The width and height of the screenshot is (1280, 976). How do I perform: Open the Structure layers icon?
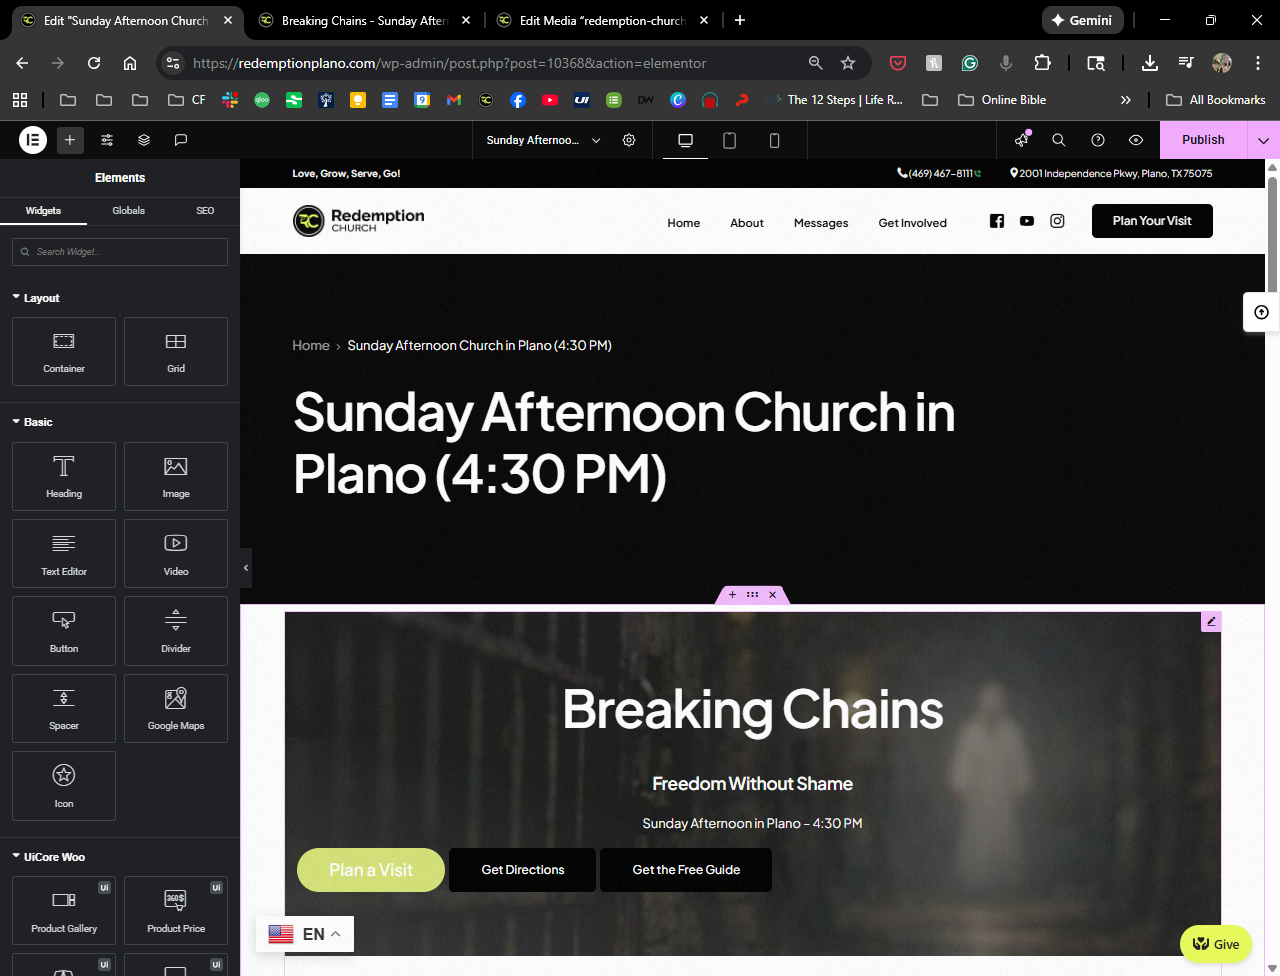[144, 140]
